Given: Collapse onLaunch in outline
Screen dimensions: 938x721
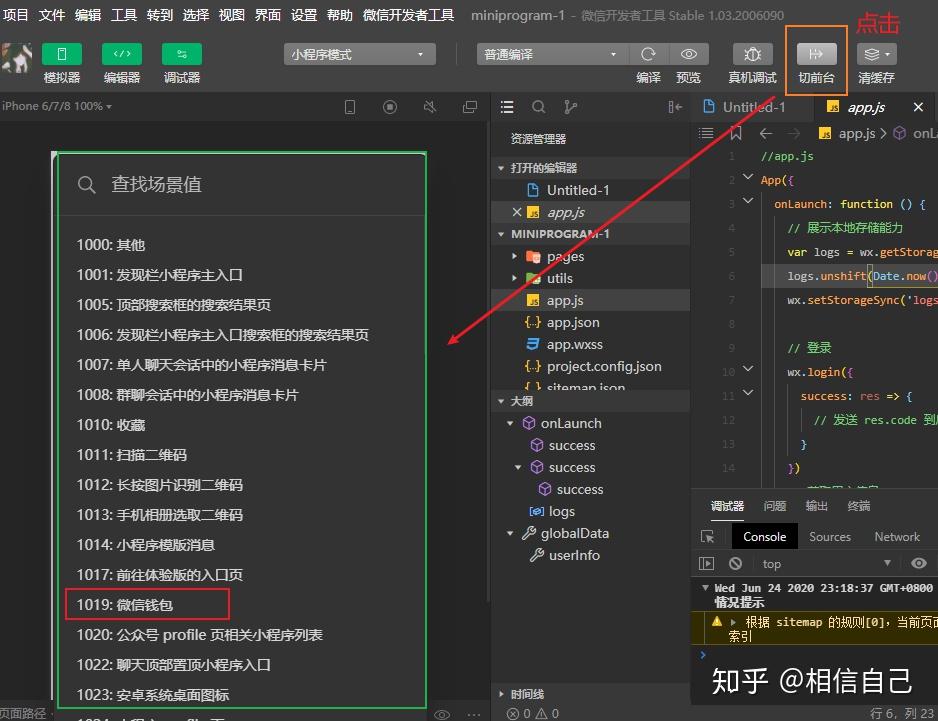Looking at the screenshot, I should tap(510, 423).
